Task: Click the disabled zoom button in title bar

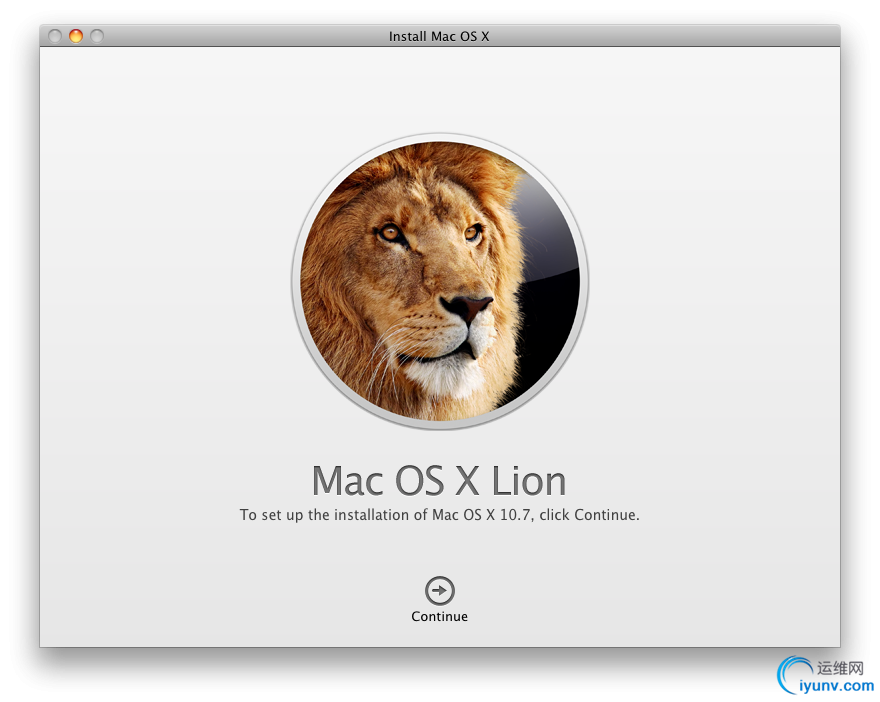Action: click(x=97, y=36)
